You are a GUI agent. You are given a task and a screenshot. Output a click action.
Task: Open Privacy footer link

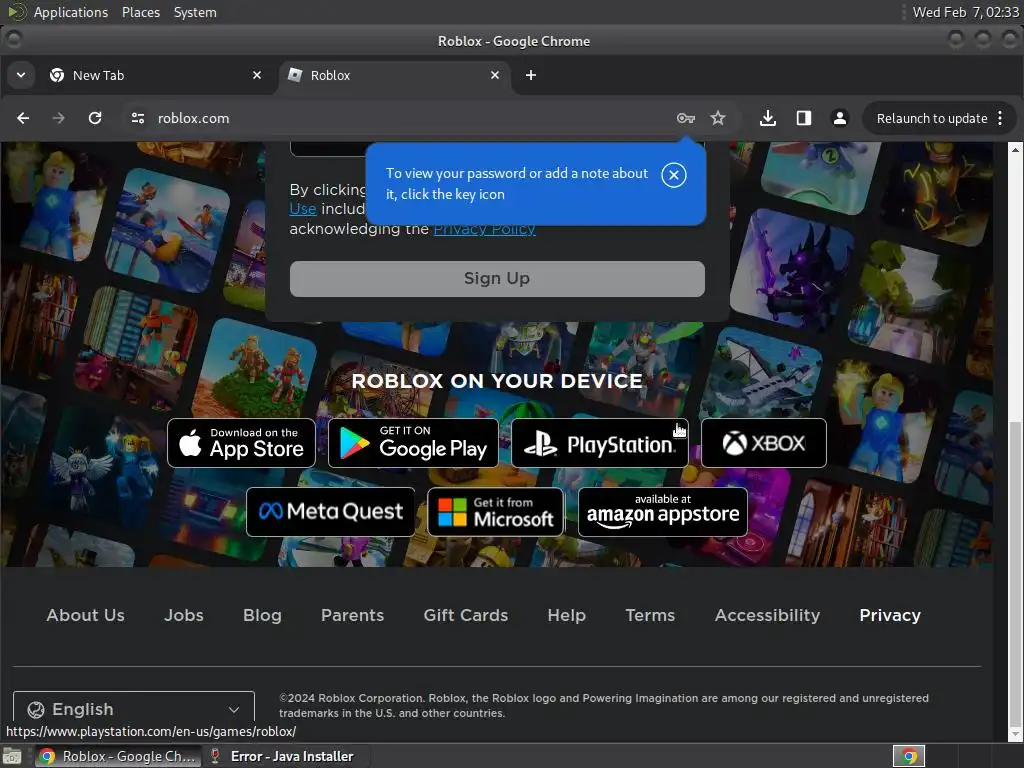[x=890, y=615]
